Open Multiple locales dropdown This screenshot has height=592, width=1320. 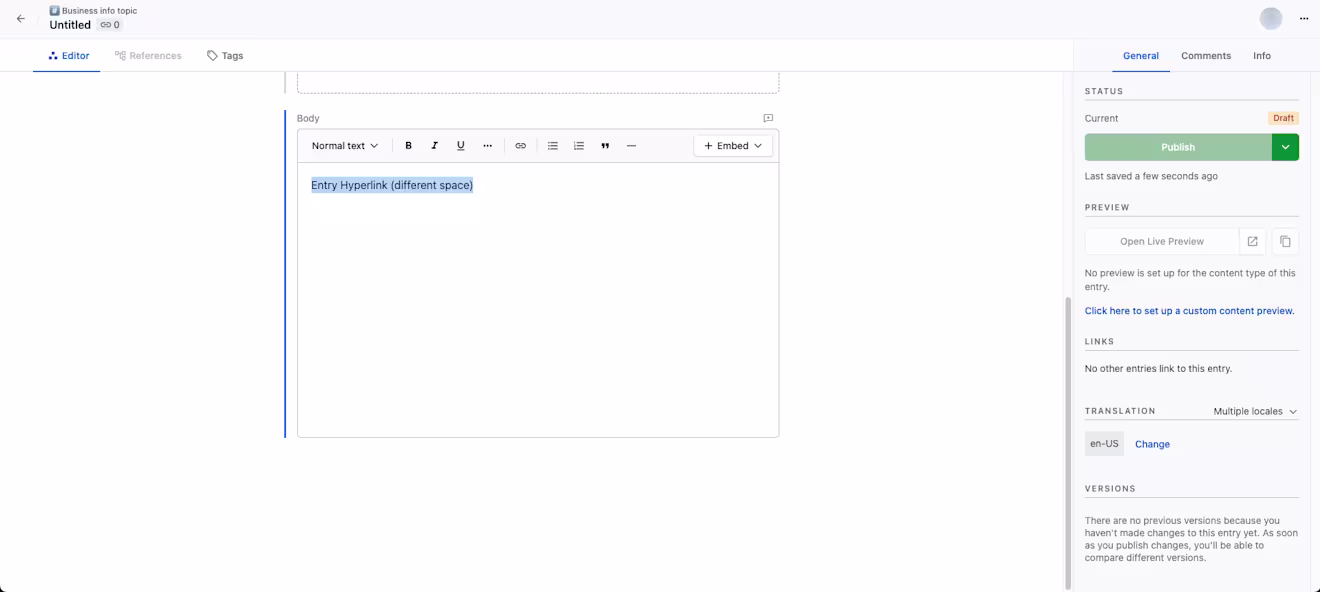click(x=1255, y=411)
